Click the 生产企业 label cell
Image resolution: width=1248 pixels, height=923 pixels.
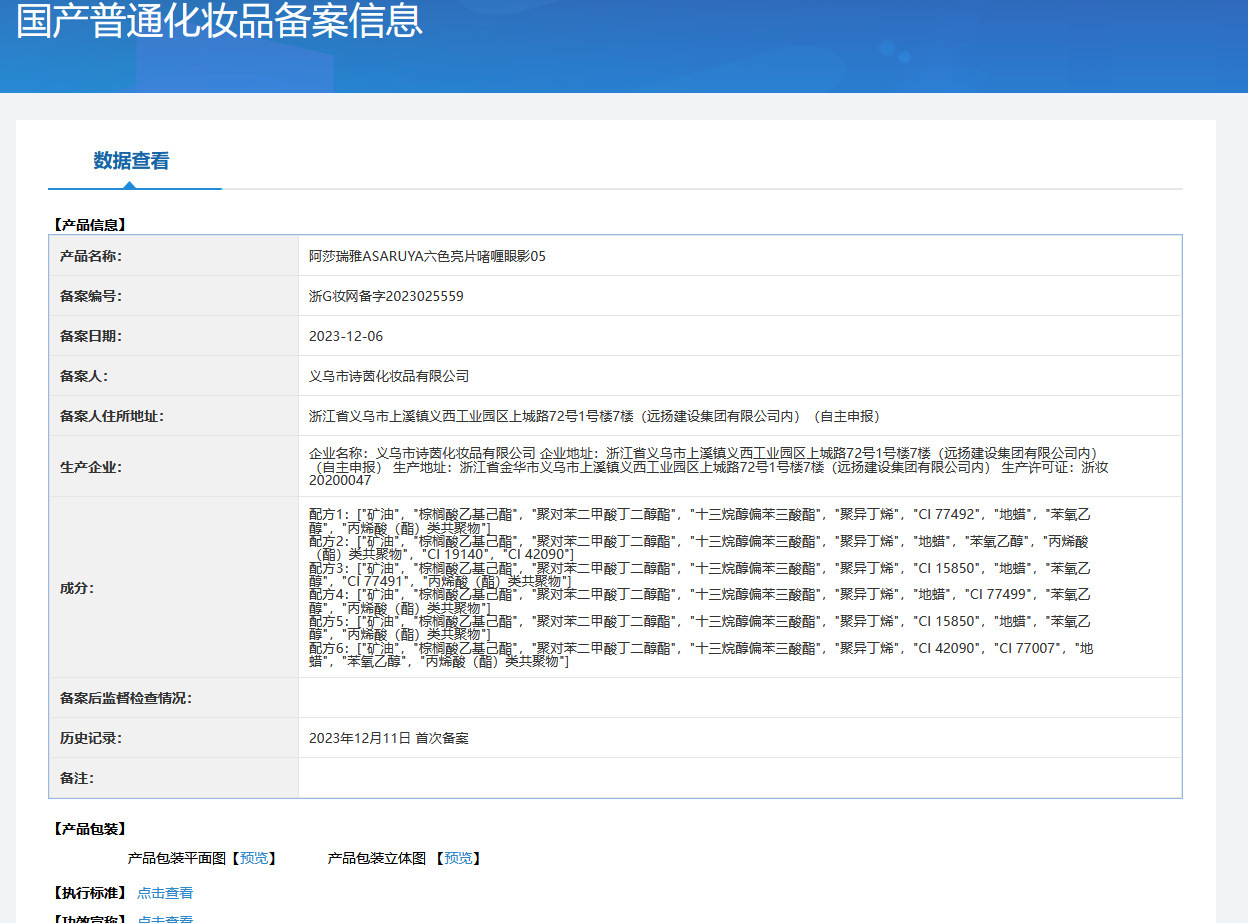[x=174, y=466]
